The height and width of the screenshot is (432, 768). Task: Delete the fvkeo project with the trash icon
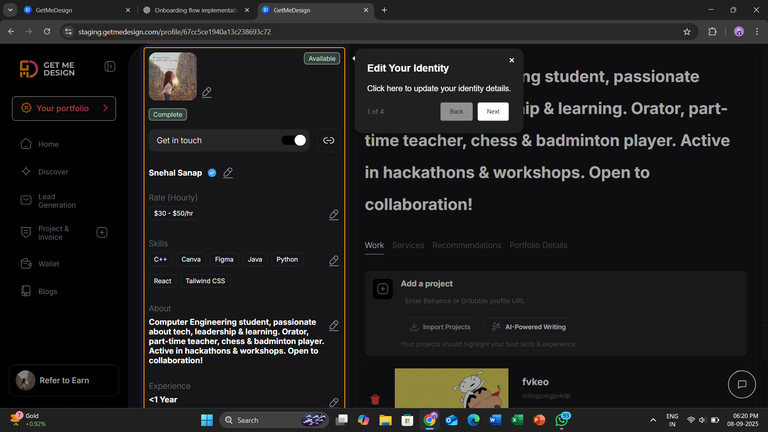tap(375, 400)
